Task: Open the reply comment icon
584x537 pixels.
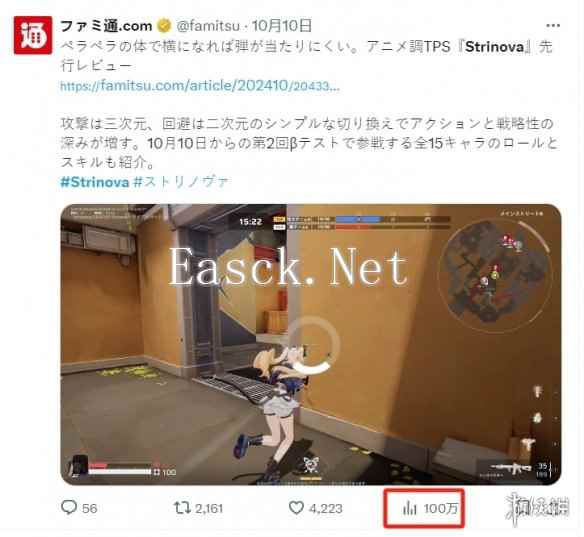Action: tap(69, 508)
